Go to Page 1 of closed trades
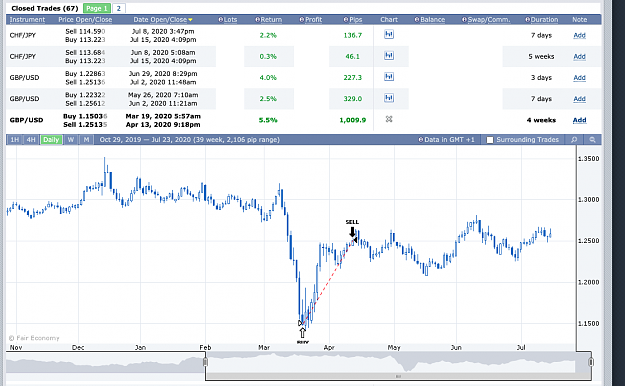Image resolution: width=625 pixels, height=386 pixels. (x=97, y=8)
